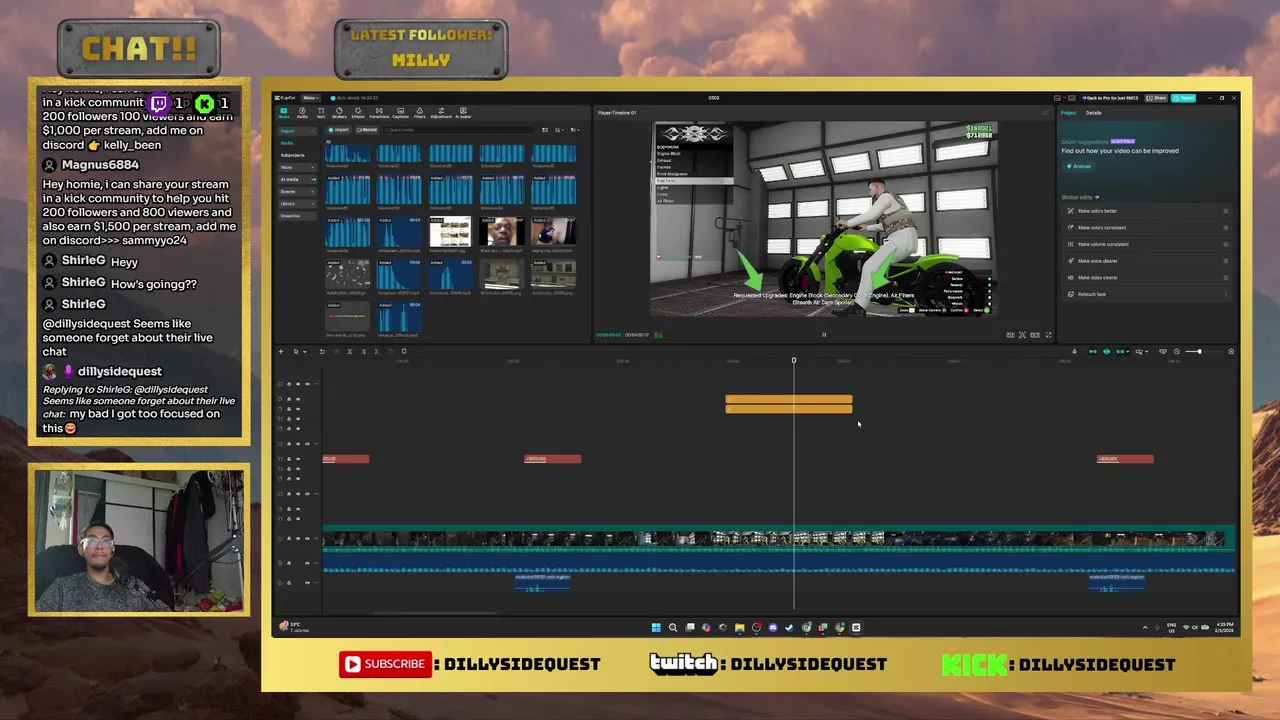Toggle visibility of main video track
The height and width of the screenshot is (720, 1280).
click(298, 538)
